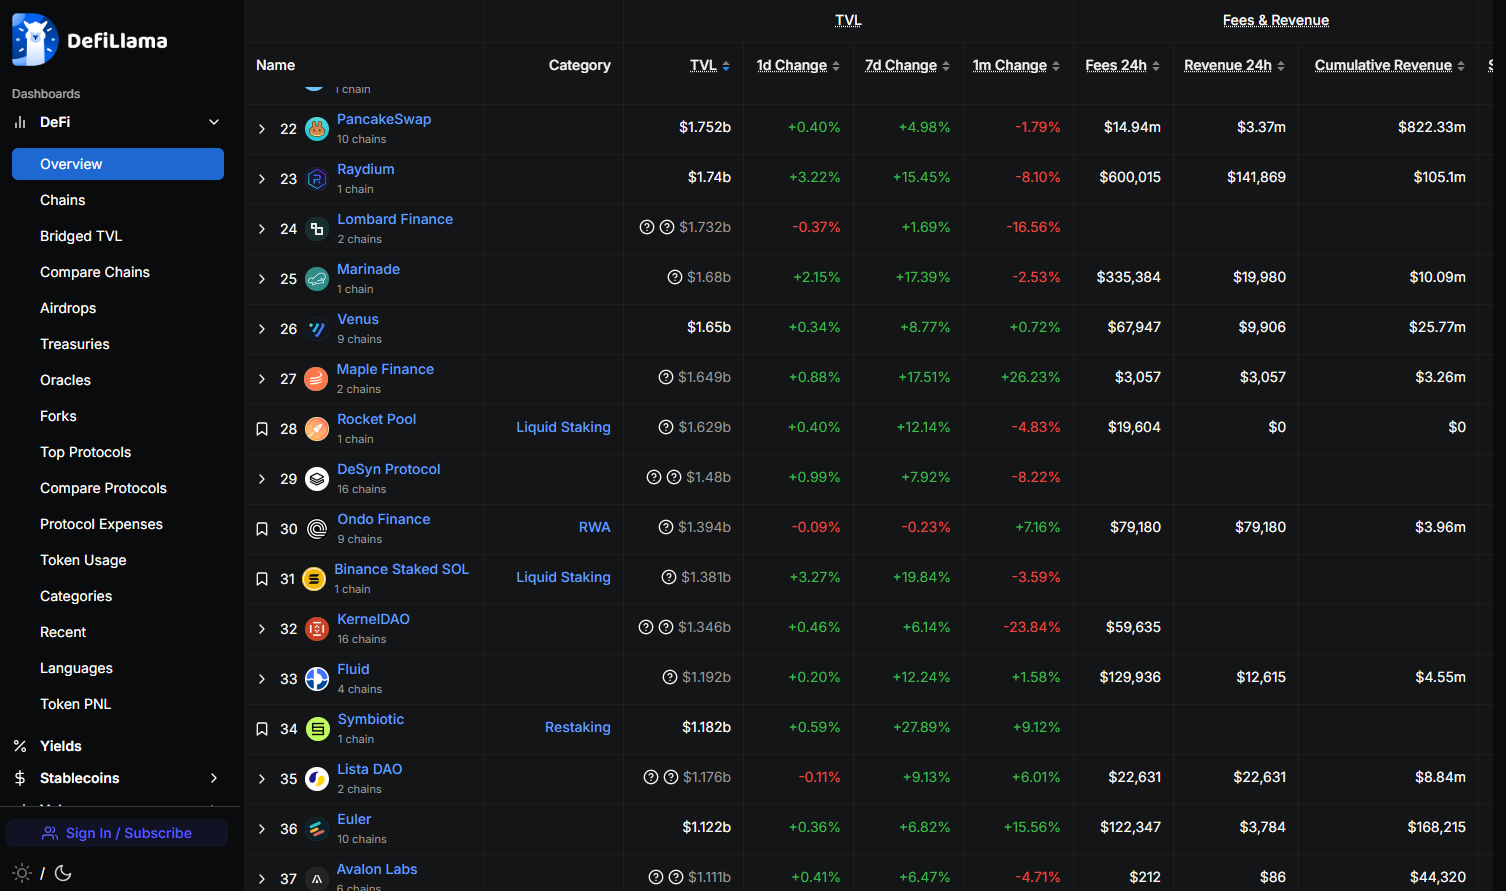Click the question mark icon beside Fluid TVL
The width and height of the screenshot is (1506, 891).
[670, 677]
